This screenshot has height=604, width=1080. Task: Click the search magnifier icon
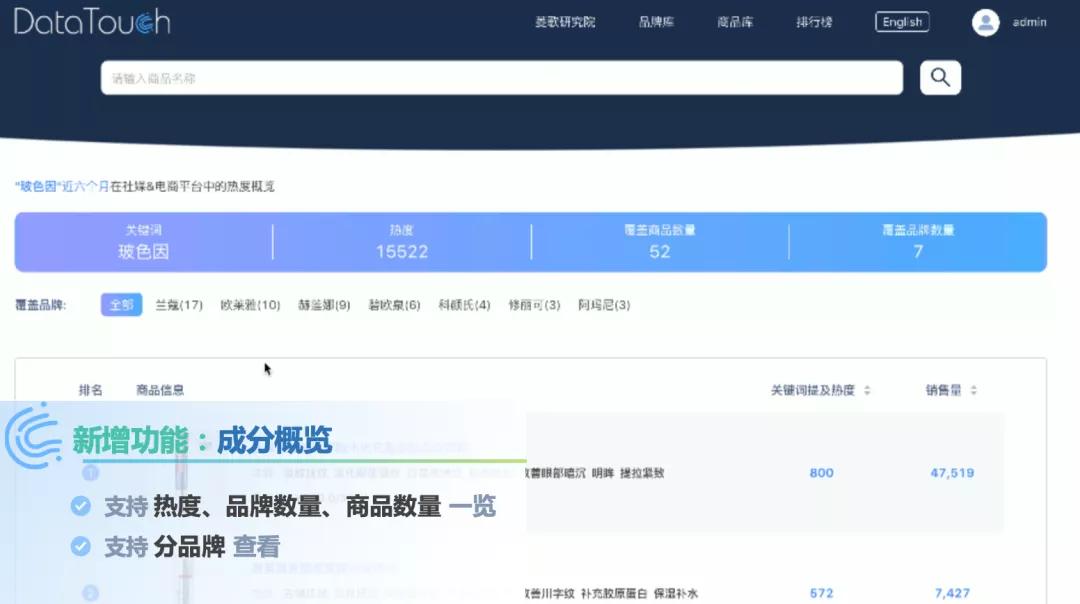tap(938, 77)
